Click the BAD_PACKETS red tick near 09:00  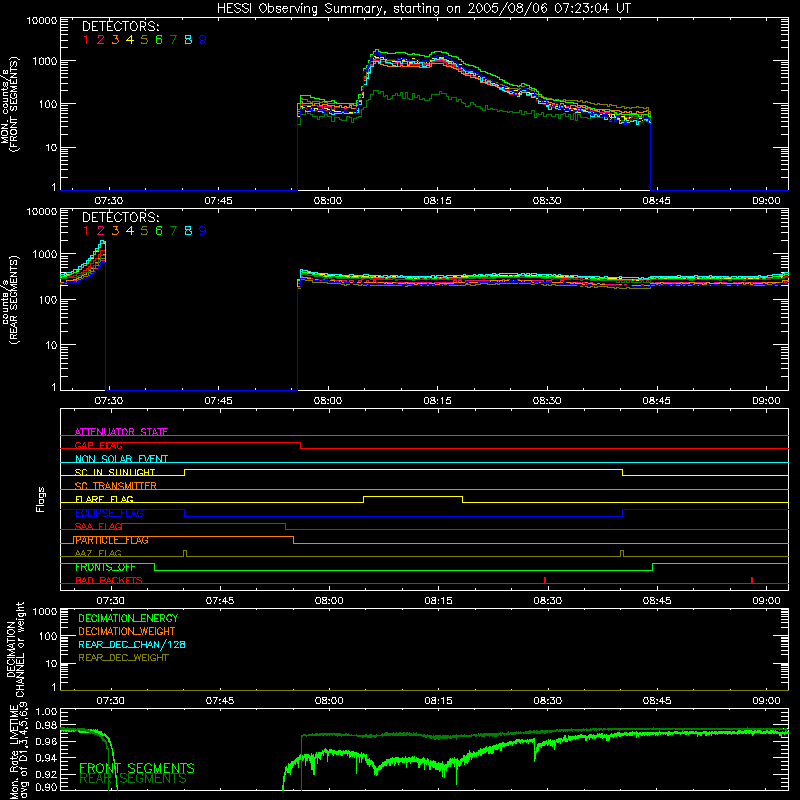752,580
